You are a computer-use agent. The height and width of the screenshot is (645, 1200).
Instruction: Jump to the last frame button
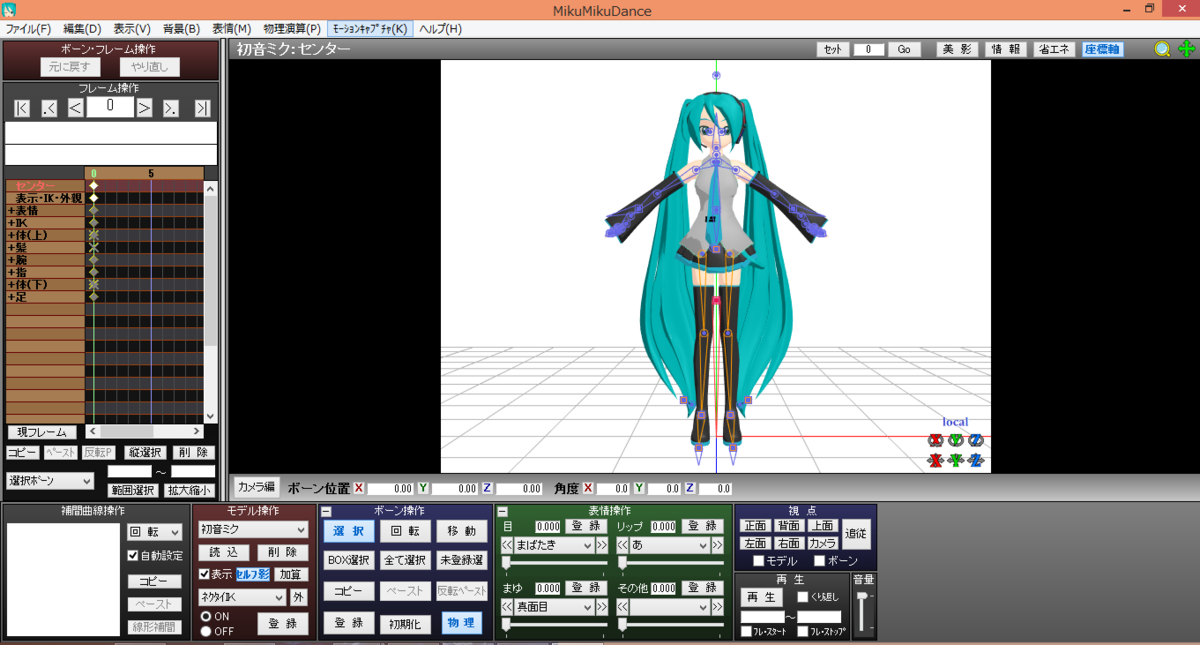[x=202, y=108]
